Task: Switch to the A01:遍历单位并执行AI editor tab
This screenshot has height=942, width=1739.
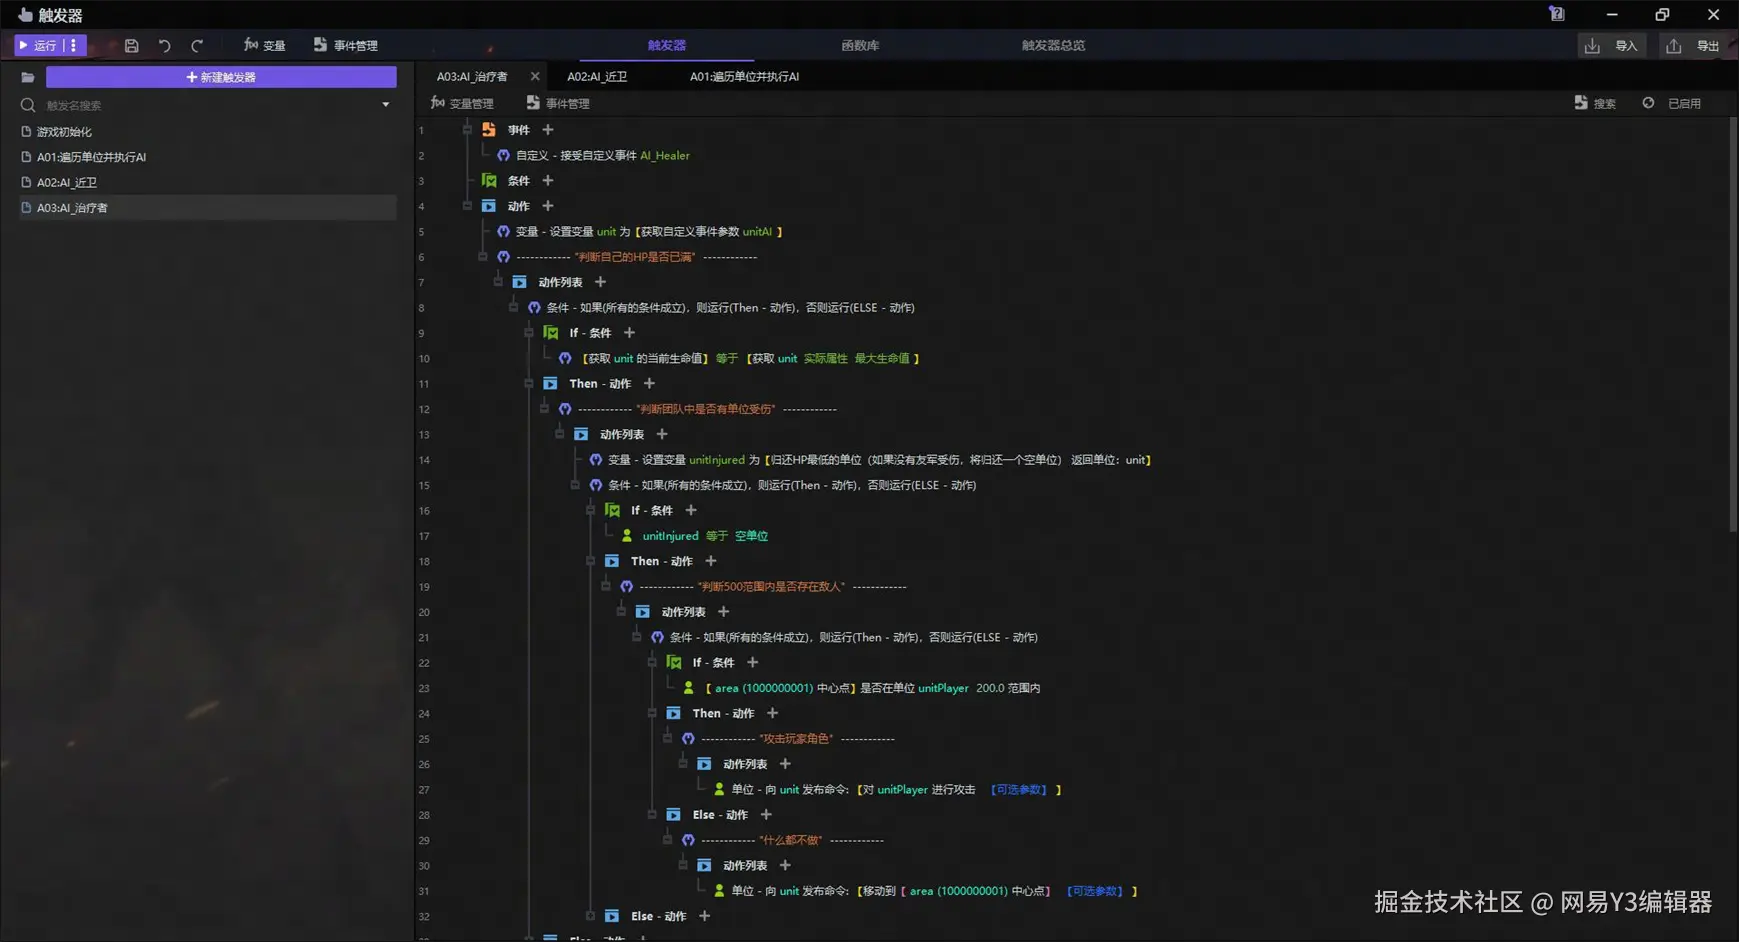Action: (744, 77)
